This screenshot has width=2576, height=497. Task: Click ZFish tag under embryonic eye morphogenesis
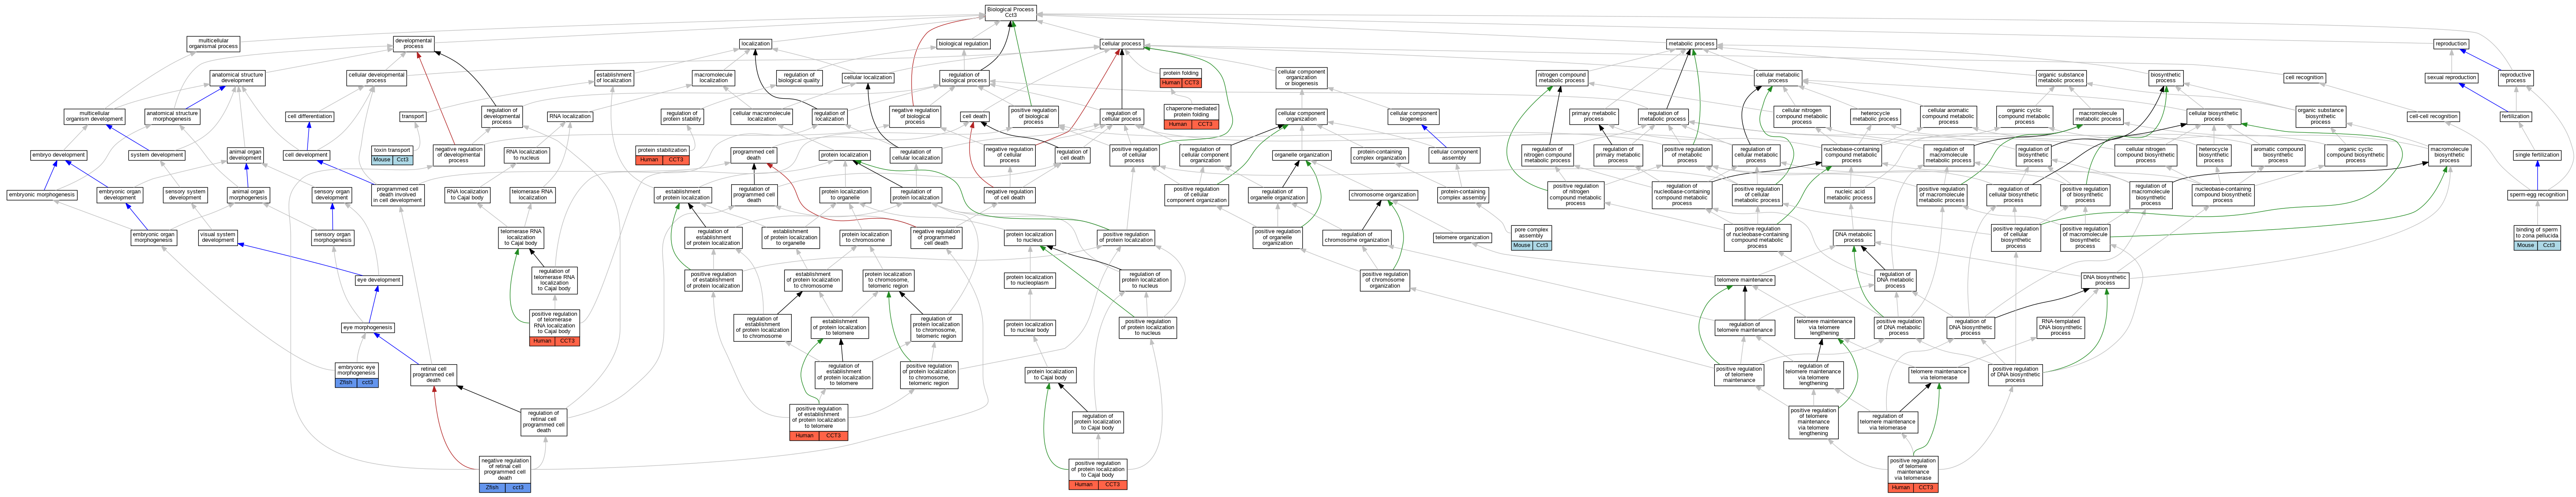pos(346,382)
